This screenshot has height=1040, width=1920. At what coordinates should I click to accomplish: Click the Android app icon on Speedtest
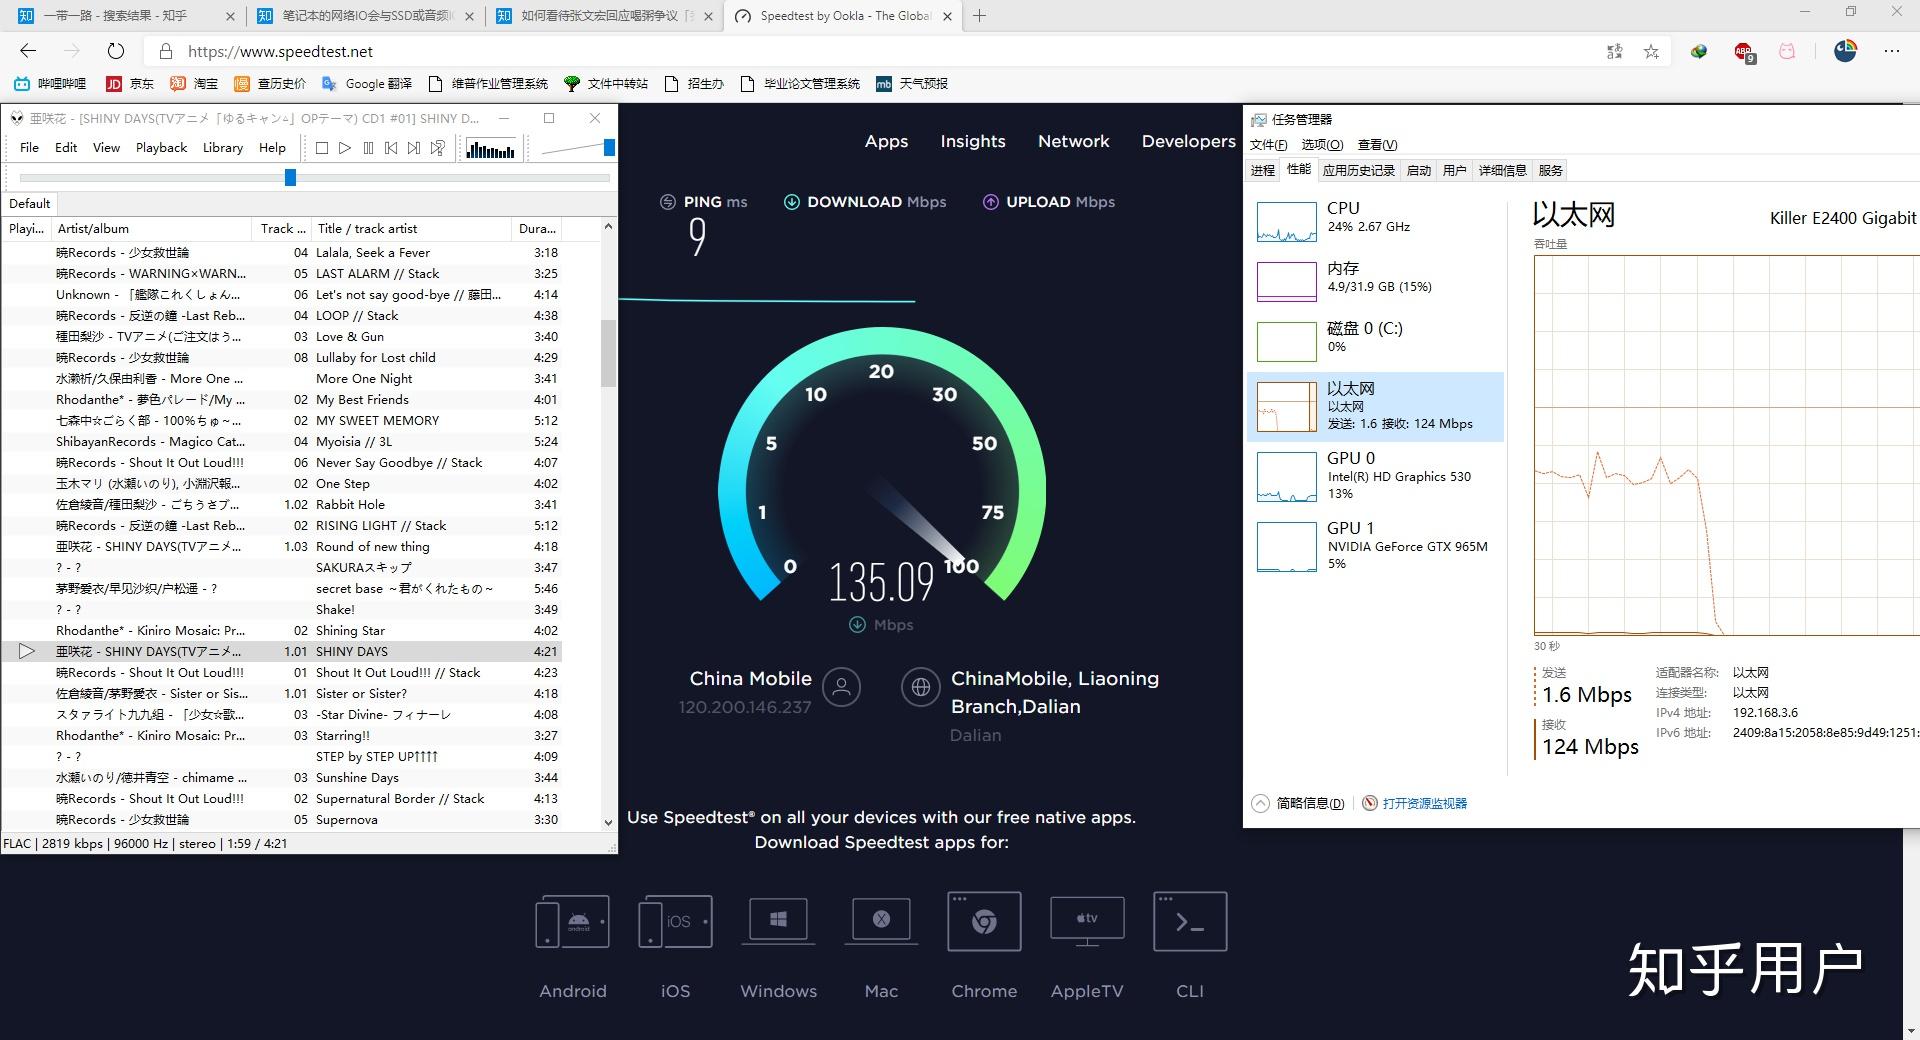click(572, 921)
